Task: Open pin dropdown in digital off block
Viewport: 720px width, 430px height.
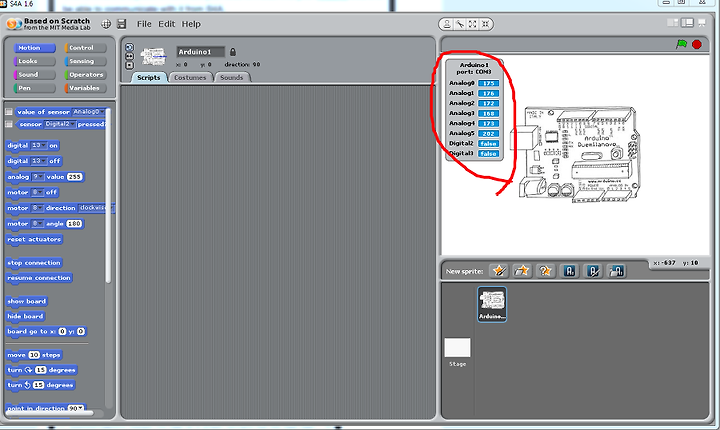Action: (x=39, y=161)
